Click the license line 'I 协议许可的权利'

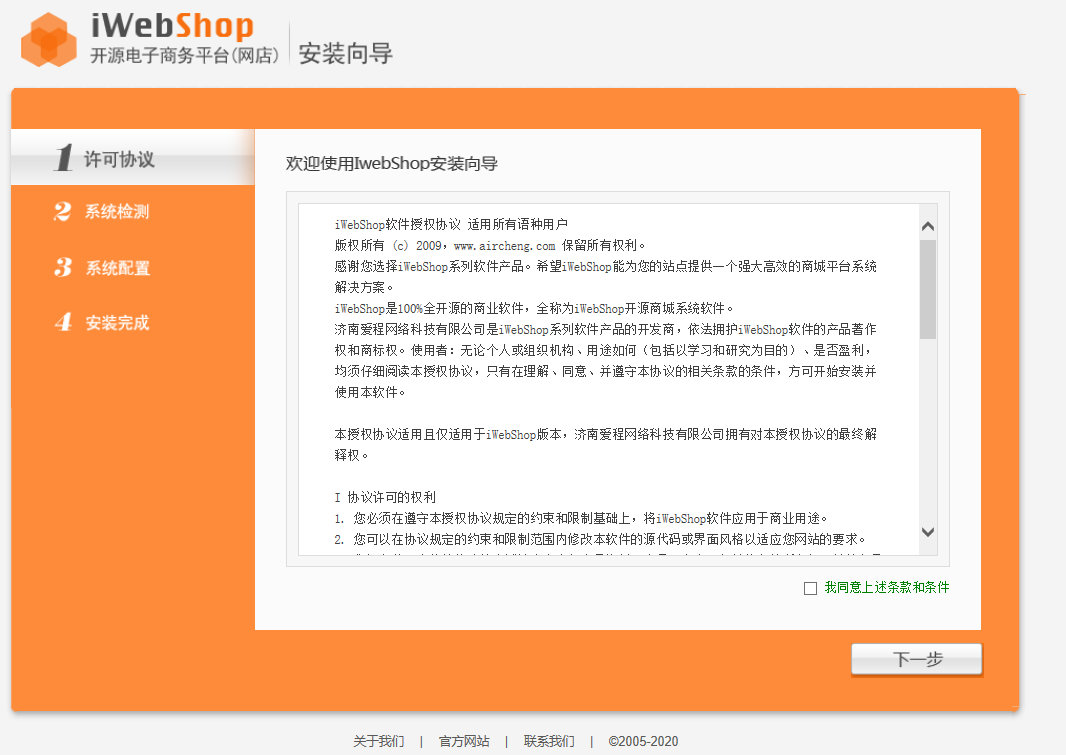pos(385,497)
